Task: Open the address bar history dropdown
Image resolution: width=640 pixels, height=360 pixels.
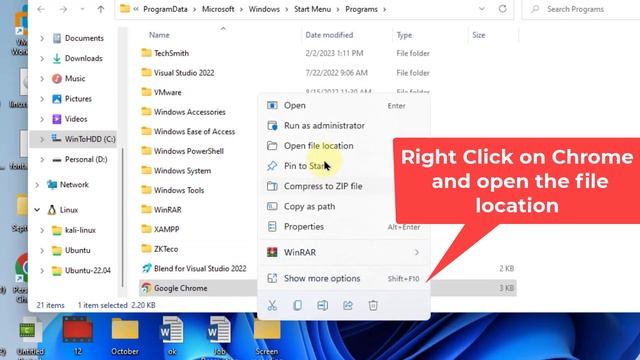Action: pyautogui.click(x=482, y=9)
